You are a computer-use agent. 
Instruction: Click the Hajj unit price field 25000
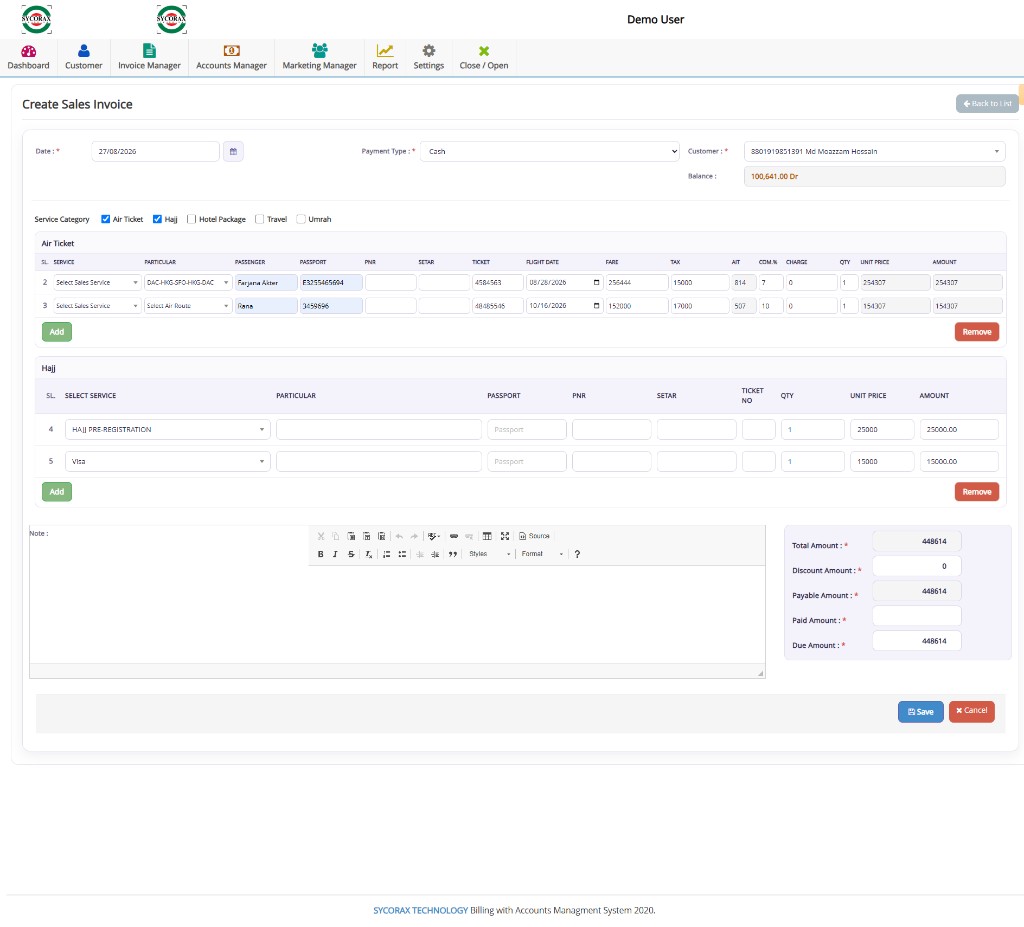point(882,430)
